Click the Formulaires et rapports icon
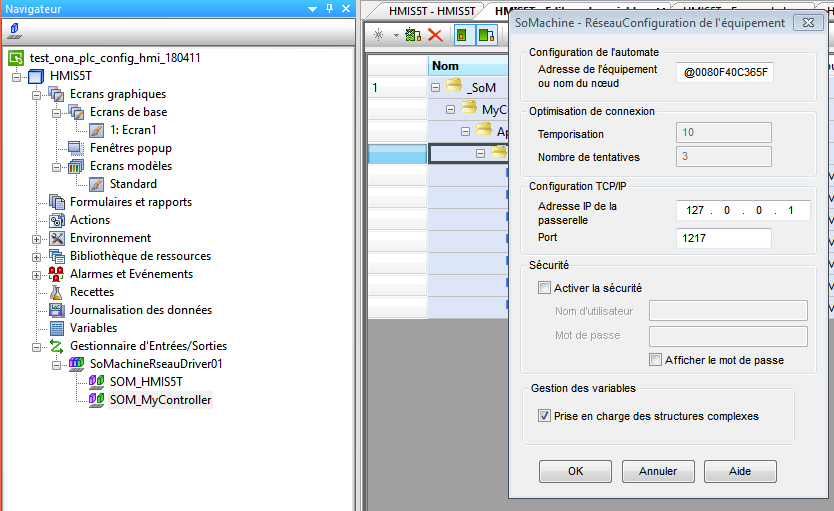This screenshot has width=834, height=511. 56,202
